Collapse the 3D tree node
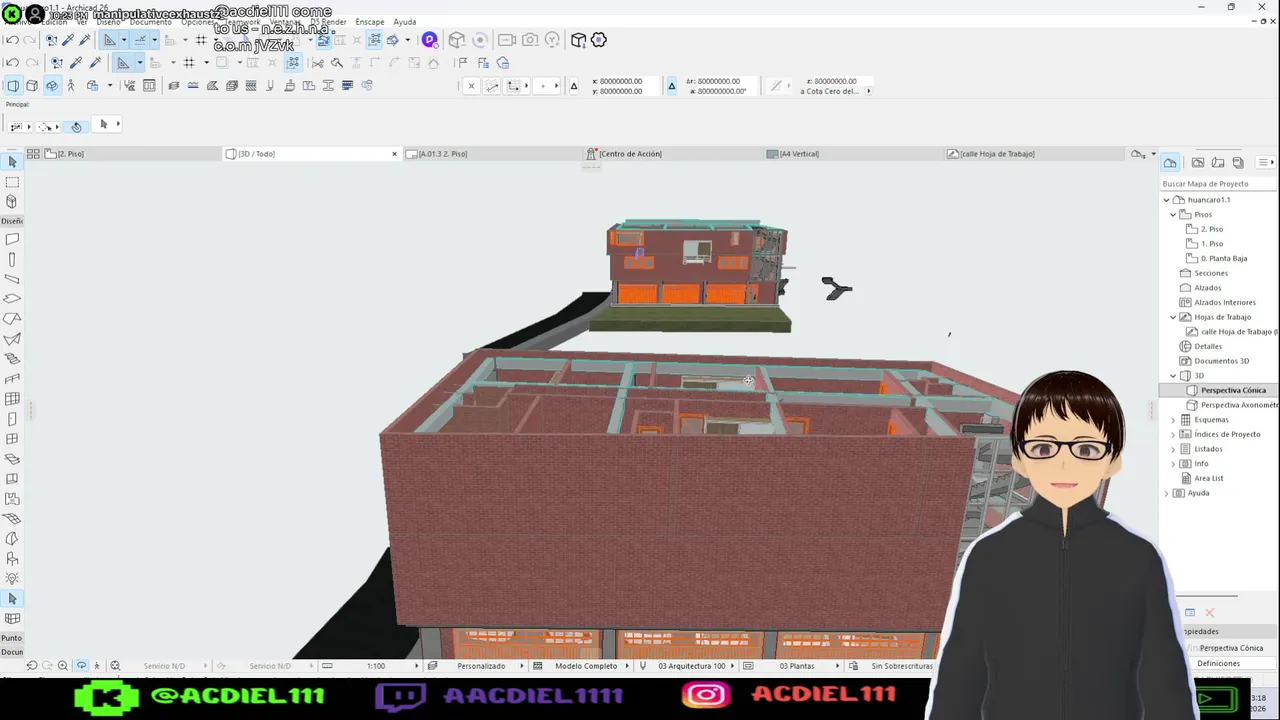 coord(1174,376)
